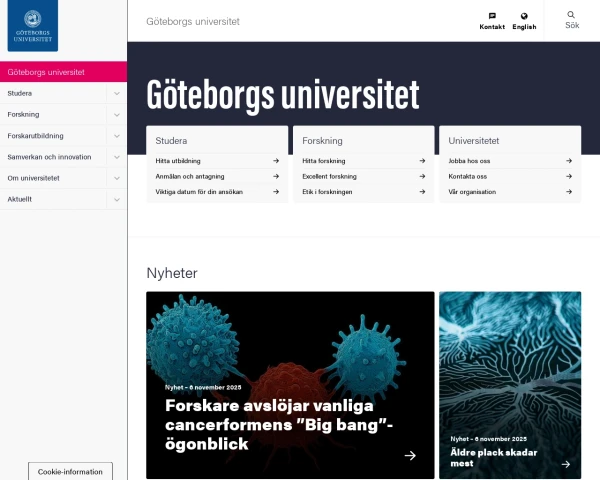Open the Kontakt speech bubble icon
The height and width of the screenshot is (480, 600).
[x=492, y=17]
